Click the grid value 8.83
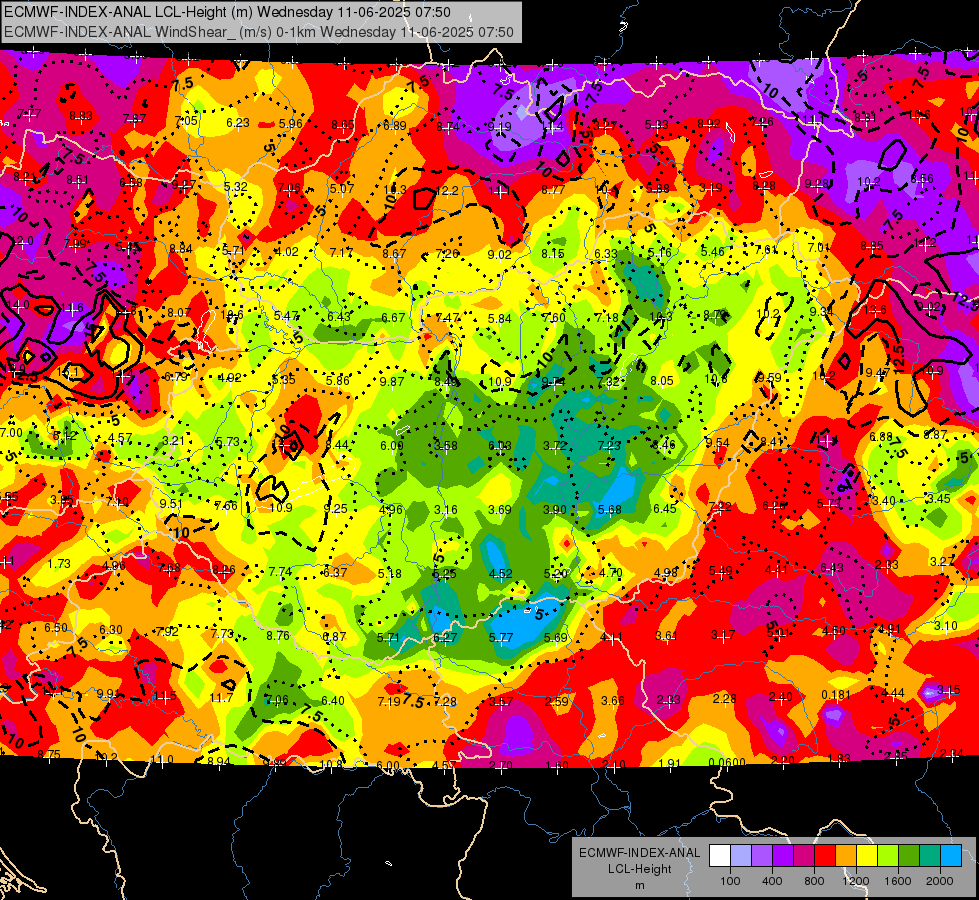979x900 pixels. (x=81, y=116)
